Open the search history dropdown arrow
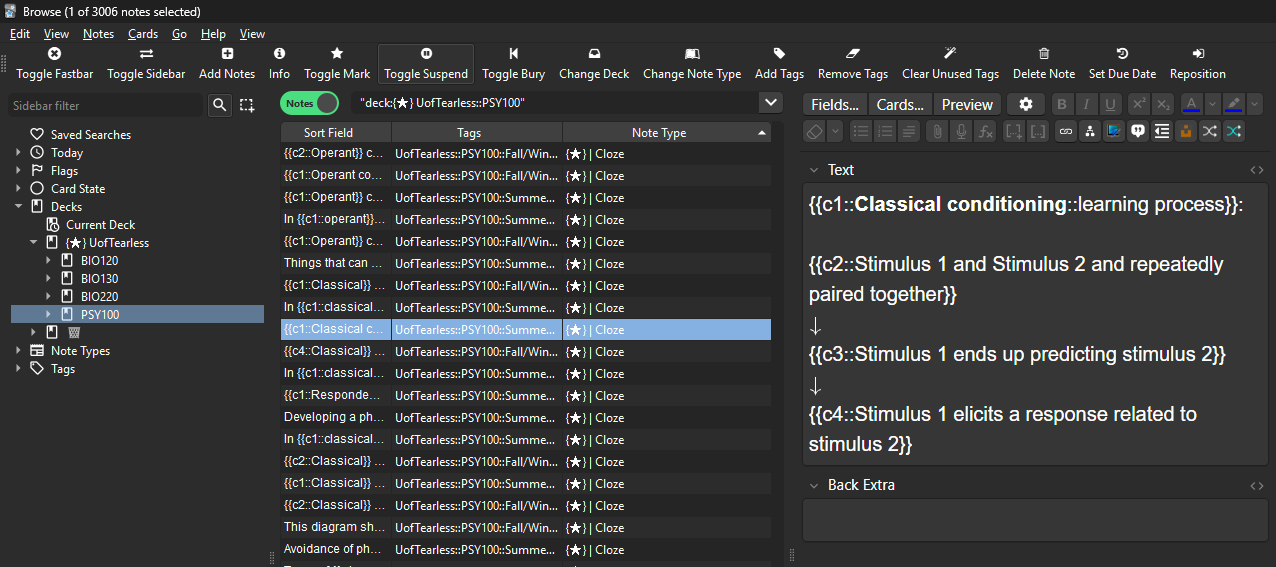The height and width of the screenshot is (567, 1276). [770, 103]
